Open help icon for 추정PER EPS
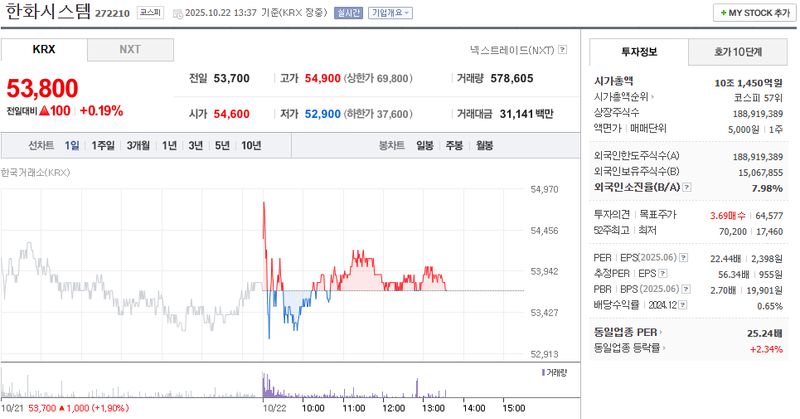800x419 pixels. [x=663, y=274]
